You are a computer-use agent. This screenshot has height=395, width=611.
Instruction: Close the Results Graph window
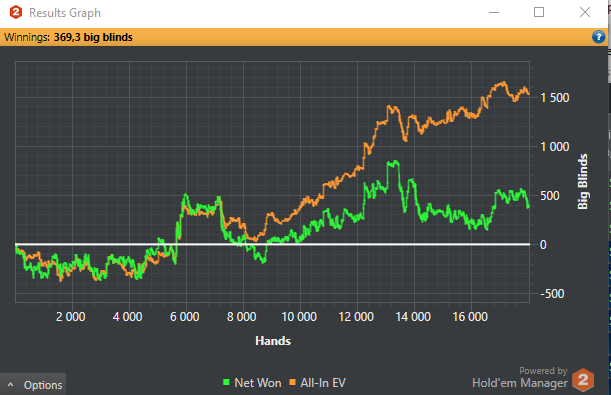click(585, 12)
